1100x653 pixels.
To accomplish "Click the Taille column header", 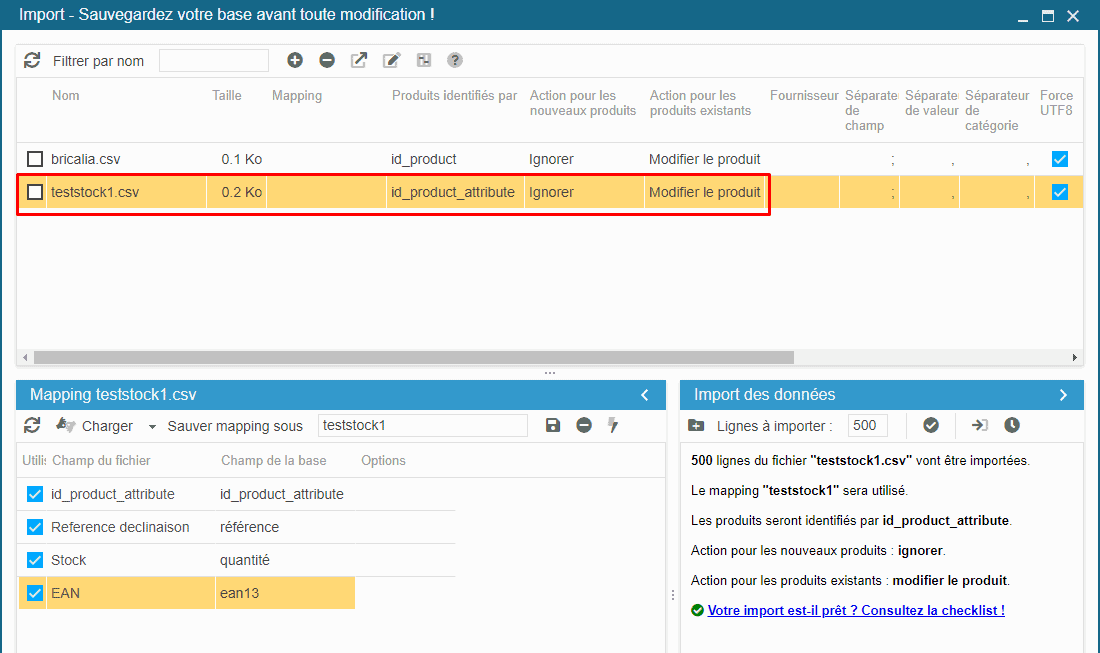I will 227,96.
